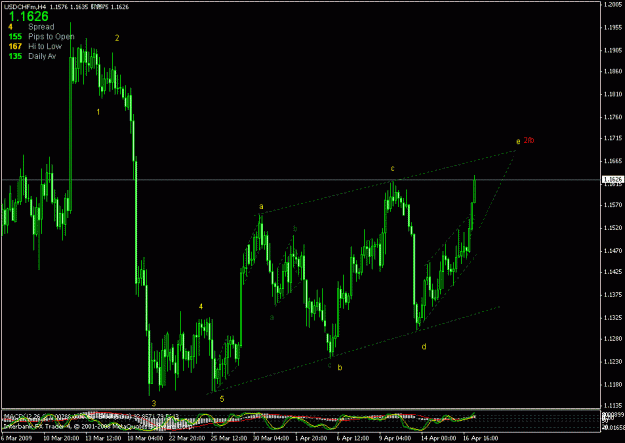625x443 pixels.
Task: Click the 22 Mar 20:00 time axis label
Action: (186, 438)
